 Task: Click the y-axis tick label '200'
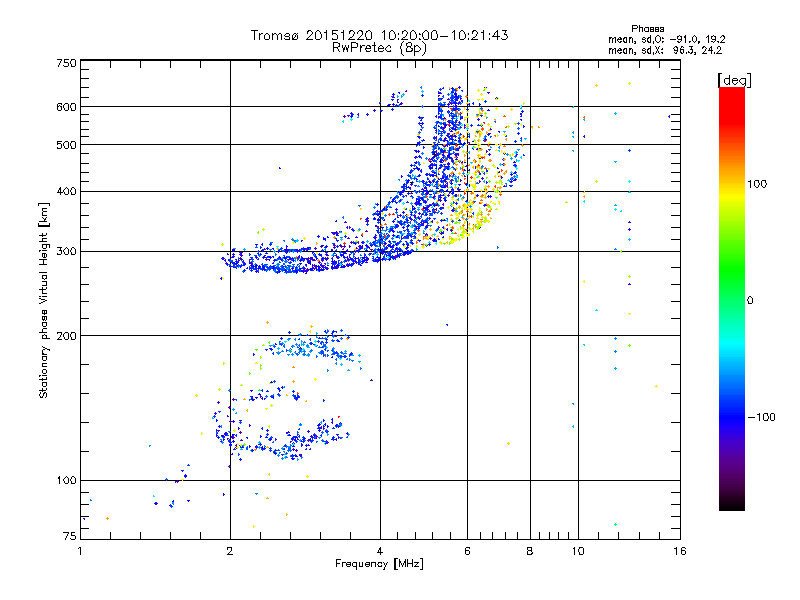point(66,336)
